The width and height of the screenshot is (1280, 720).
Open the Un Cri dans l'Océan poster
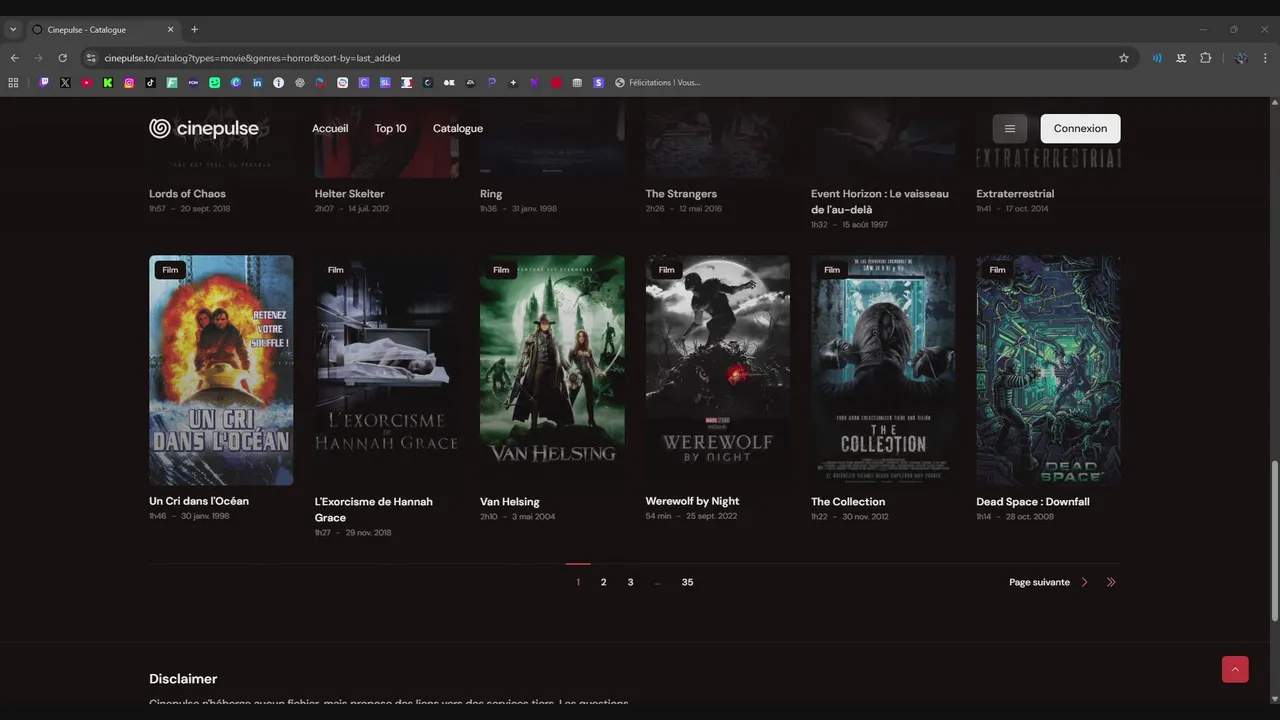coord(221,370)
